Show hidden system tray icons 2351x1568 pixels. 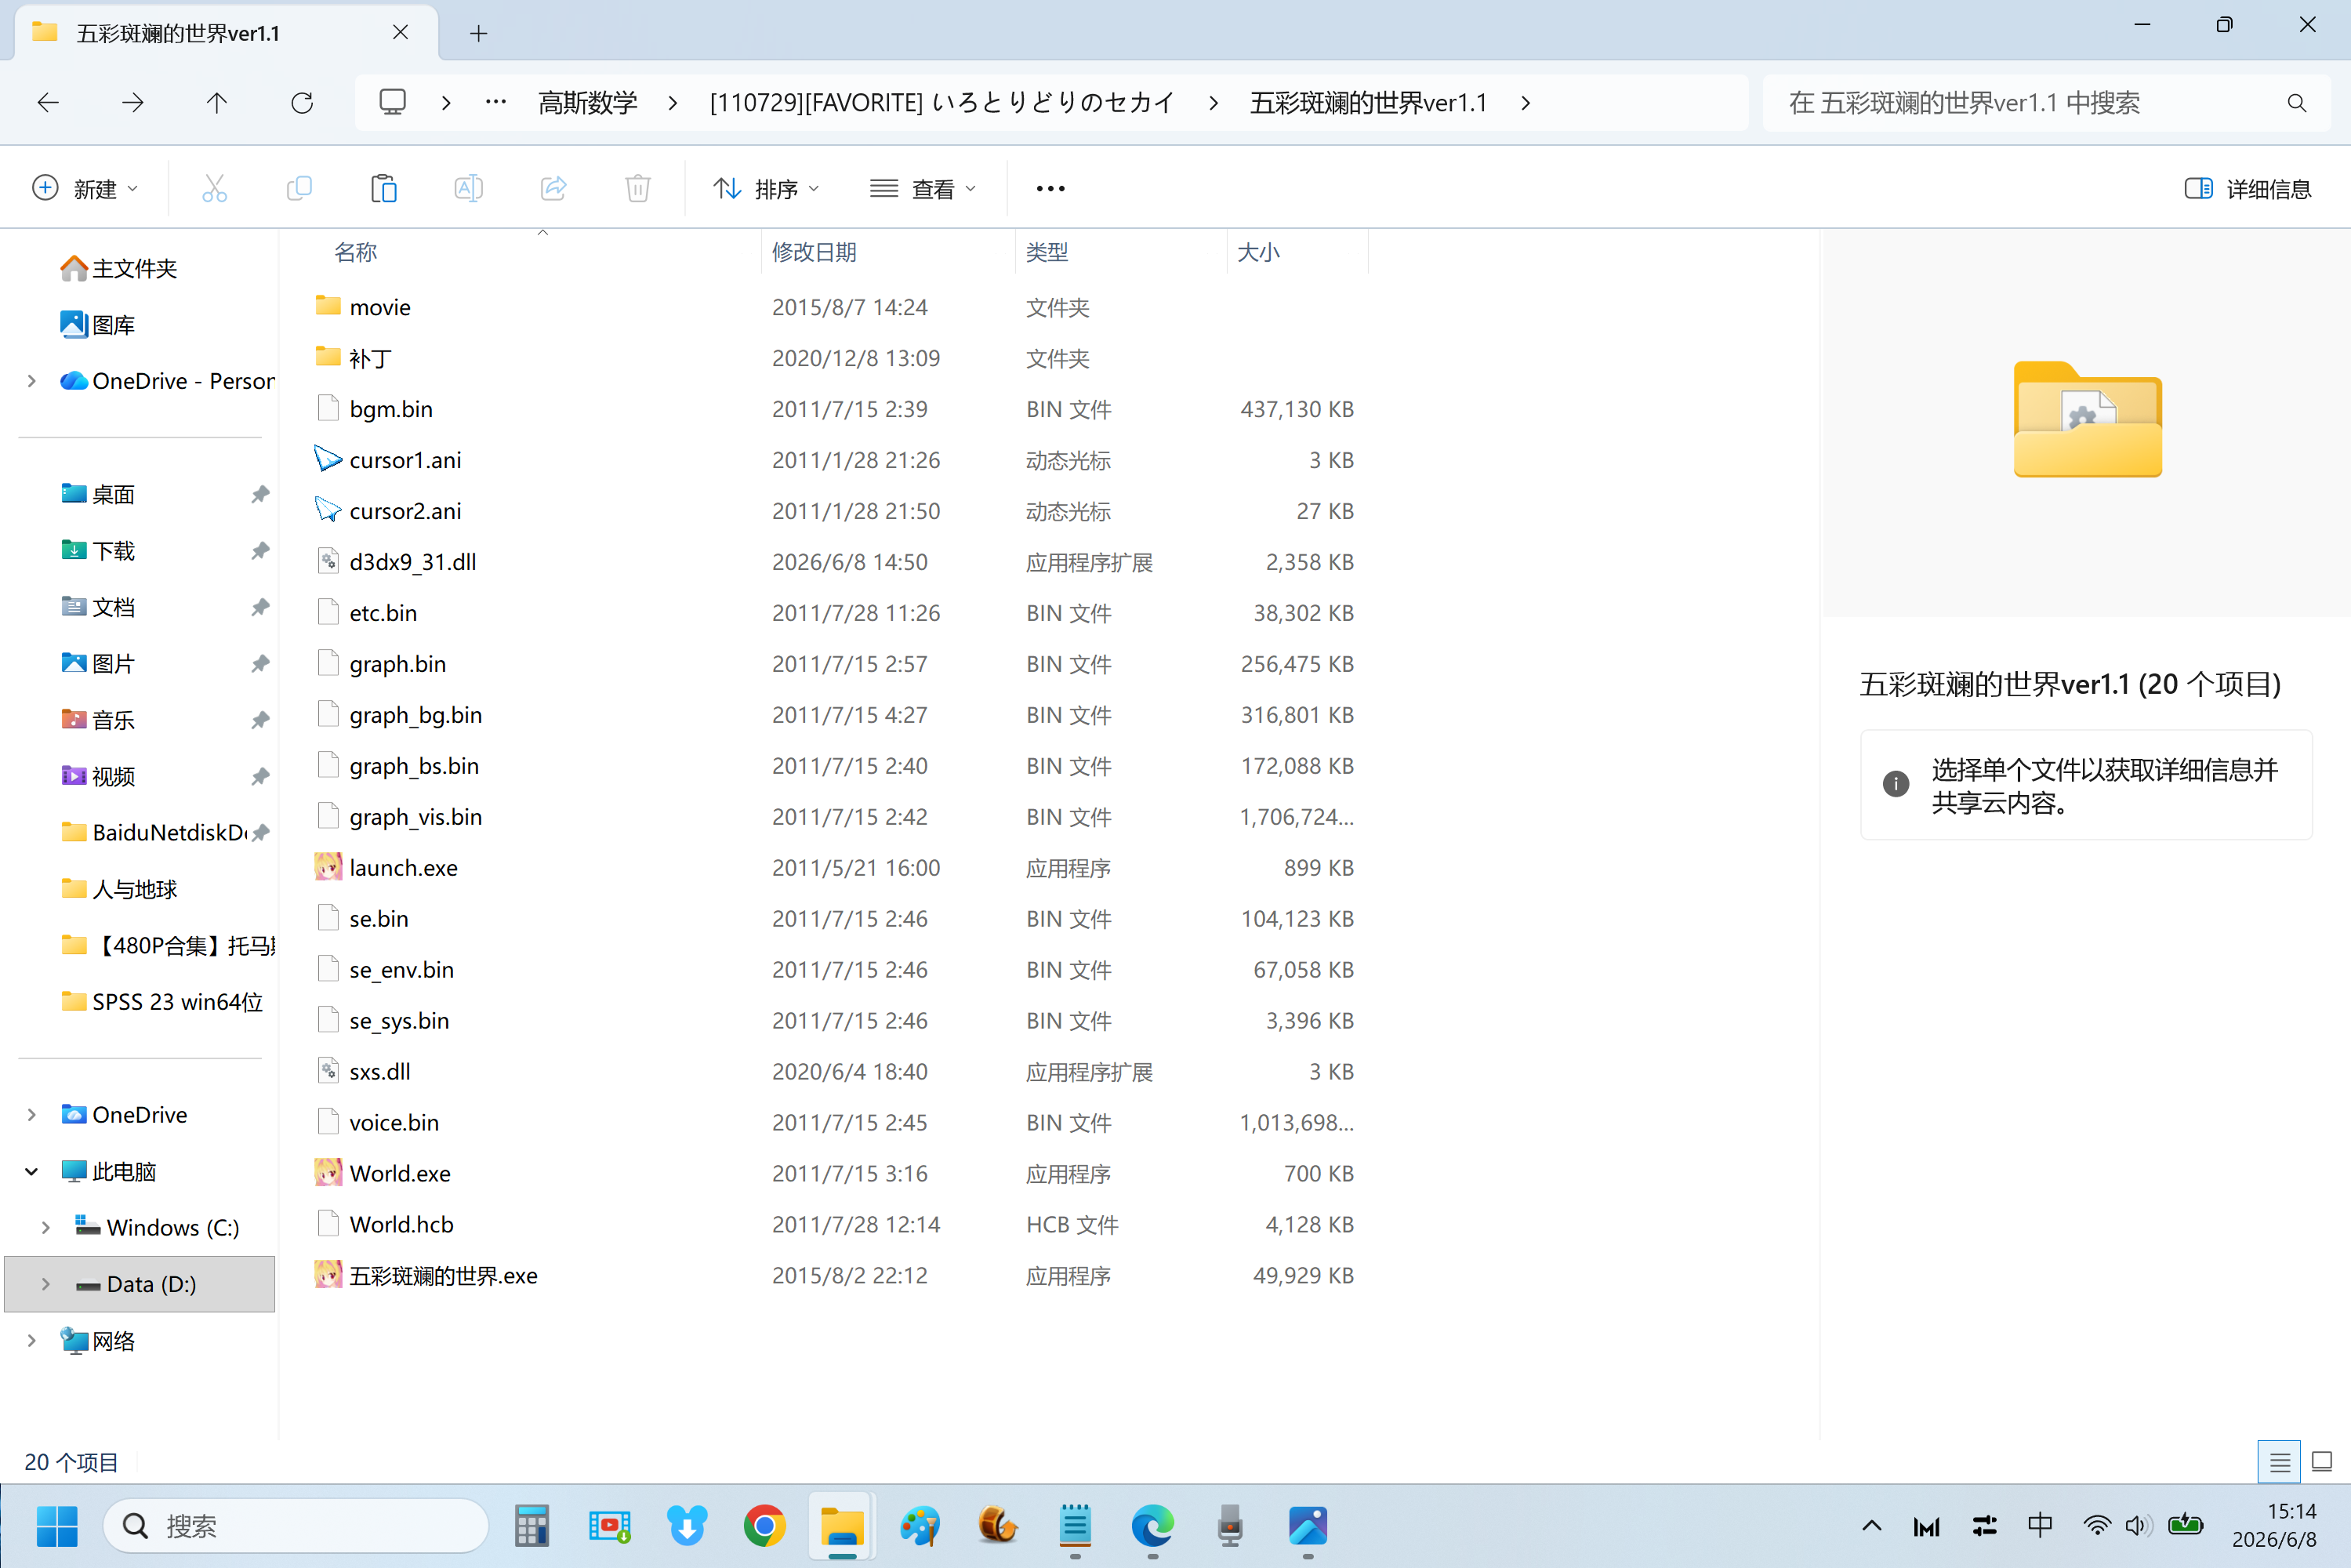coord(1872,1526)
